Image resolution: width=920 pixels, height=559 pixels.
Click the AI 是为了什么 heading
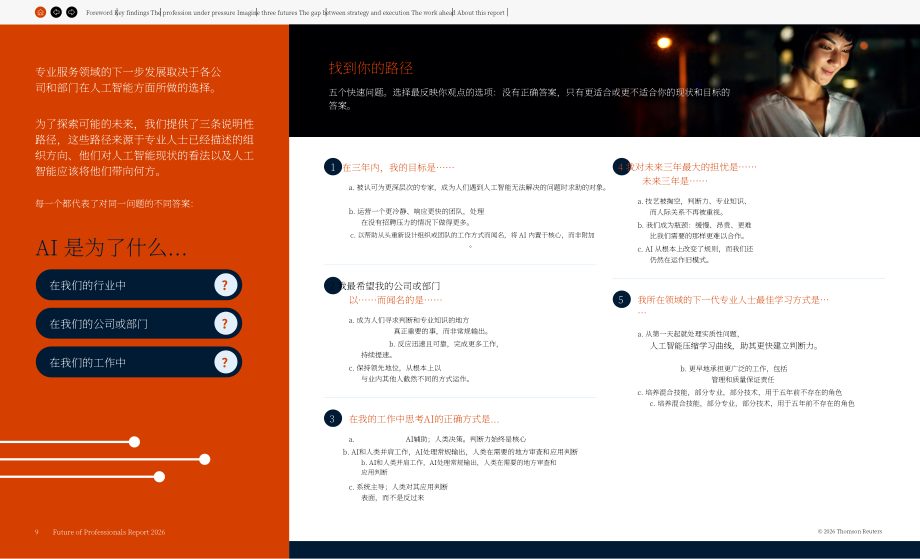pos(111,248)
